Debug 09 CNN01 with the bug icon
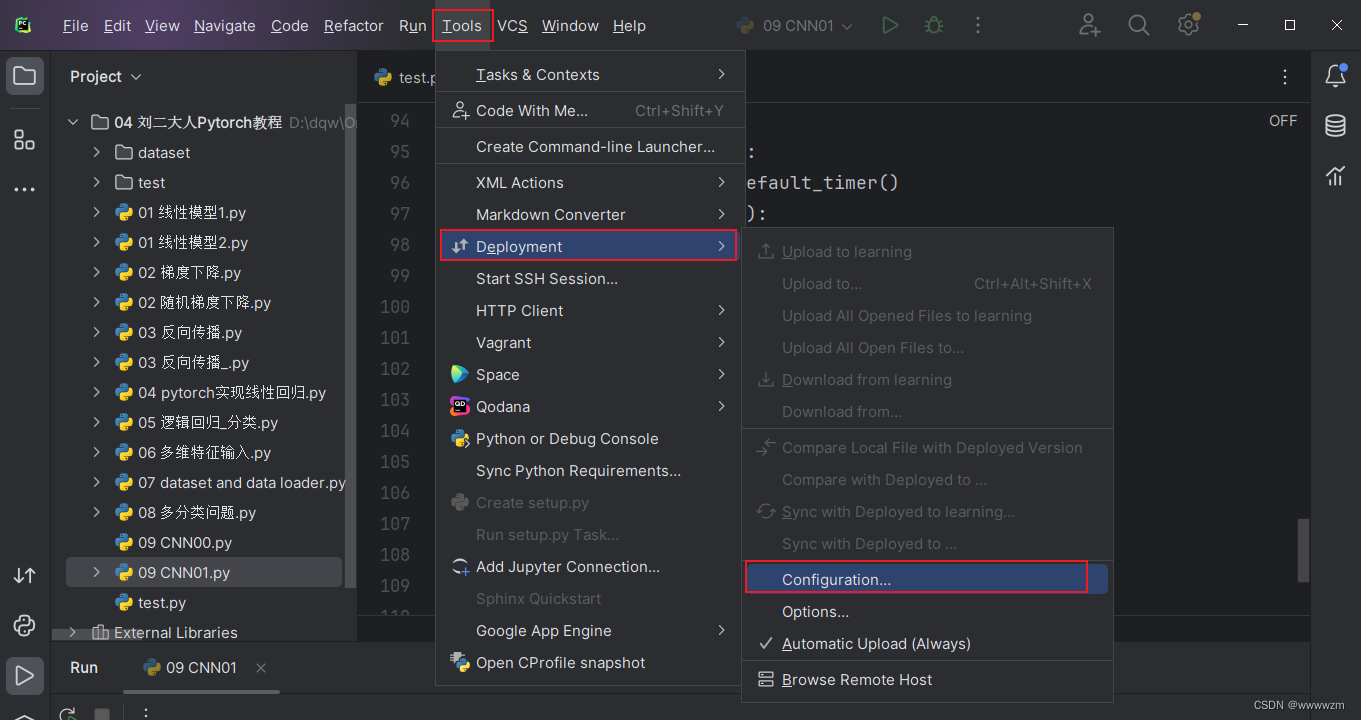Screen dimensions: 1361x720 [x=934, y=26]
